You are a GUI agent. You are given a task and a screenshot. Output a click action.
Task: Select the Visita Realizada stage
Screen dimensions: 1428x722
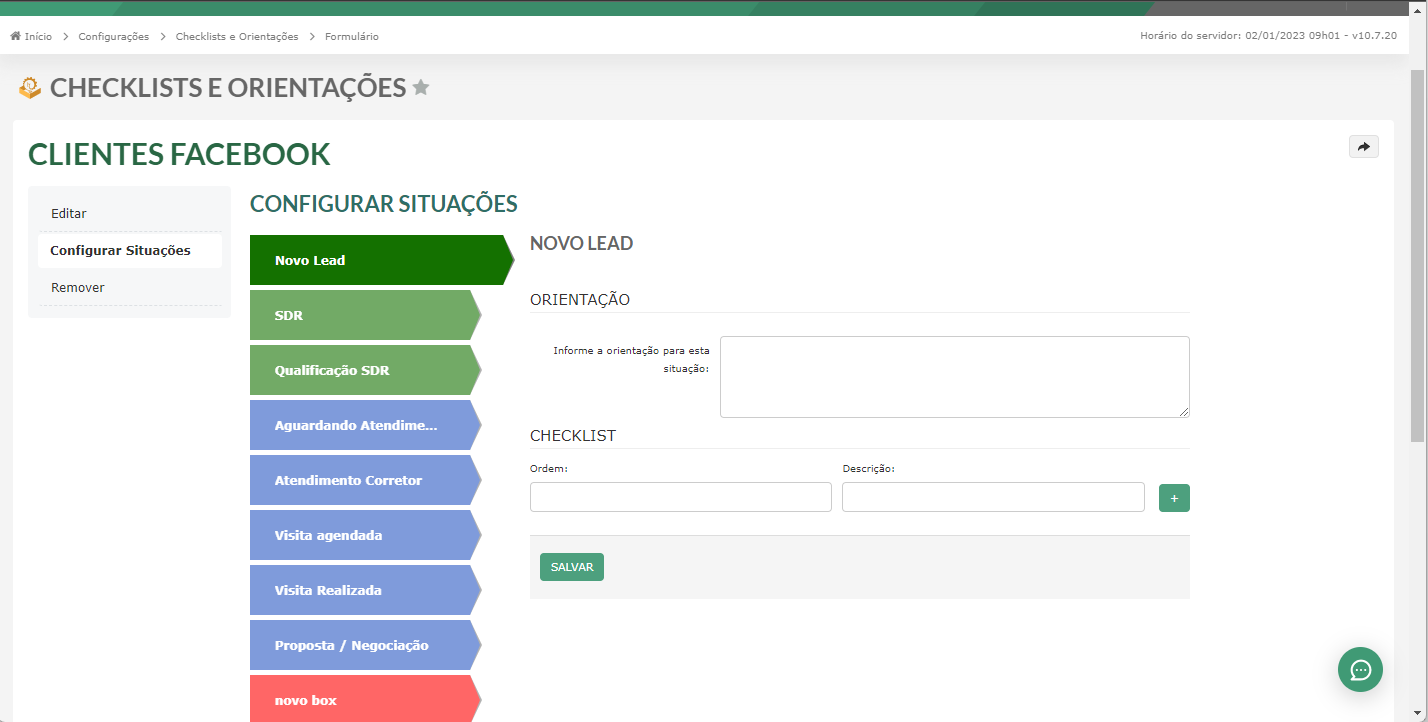(366, 590)
